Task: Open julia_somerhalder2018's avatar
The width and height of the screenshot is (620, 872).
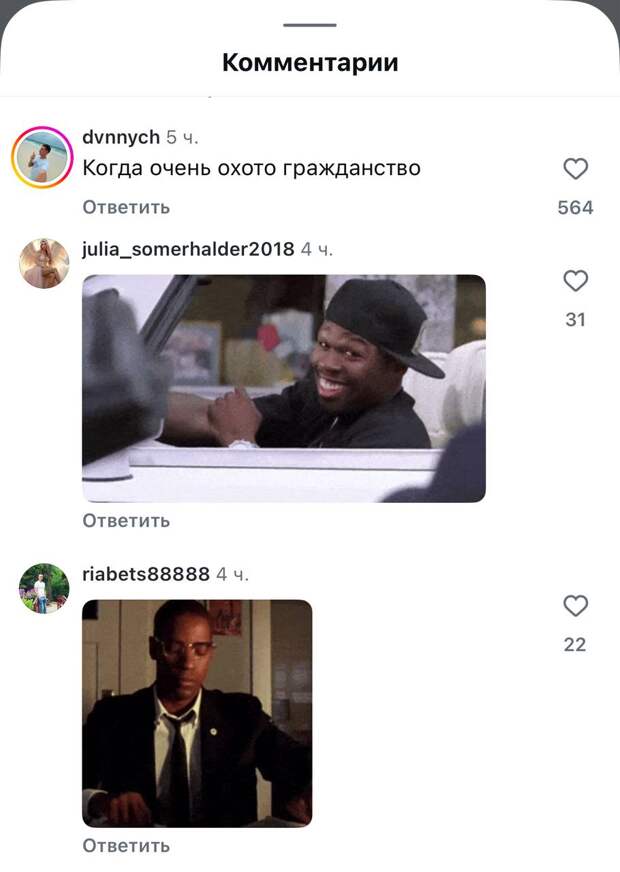Action: pos(44,264)
